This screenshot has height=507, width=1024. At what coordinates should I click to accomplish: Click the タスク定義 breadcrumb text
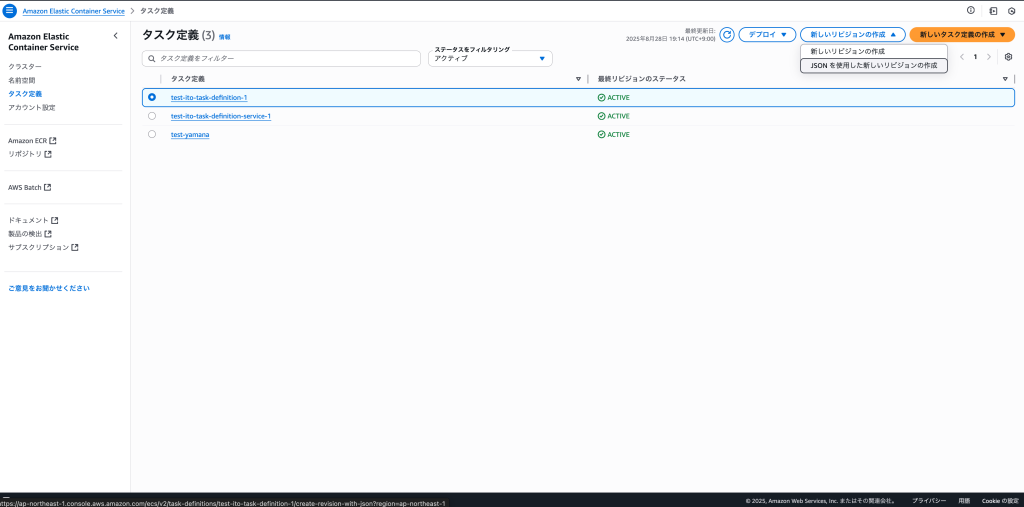(157, 11)
